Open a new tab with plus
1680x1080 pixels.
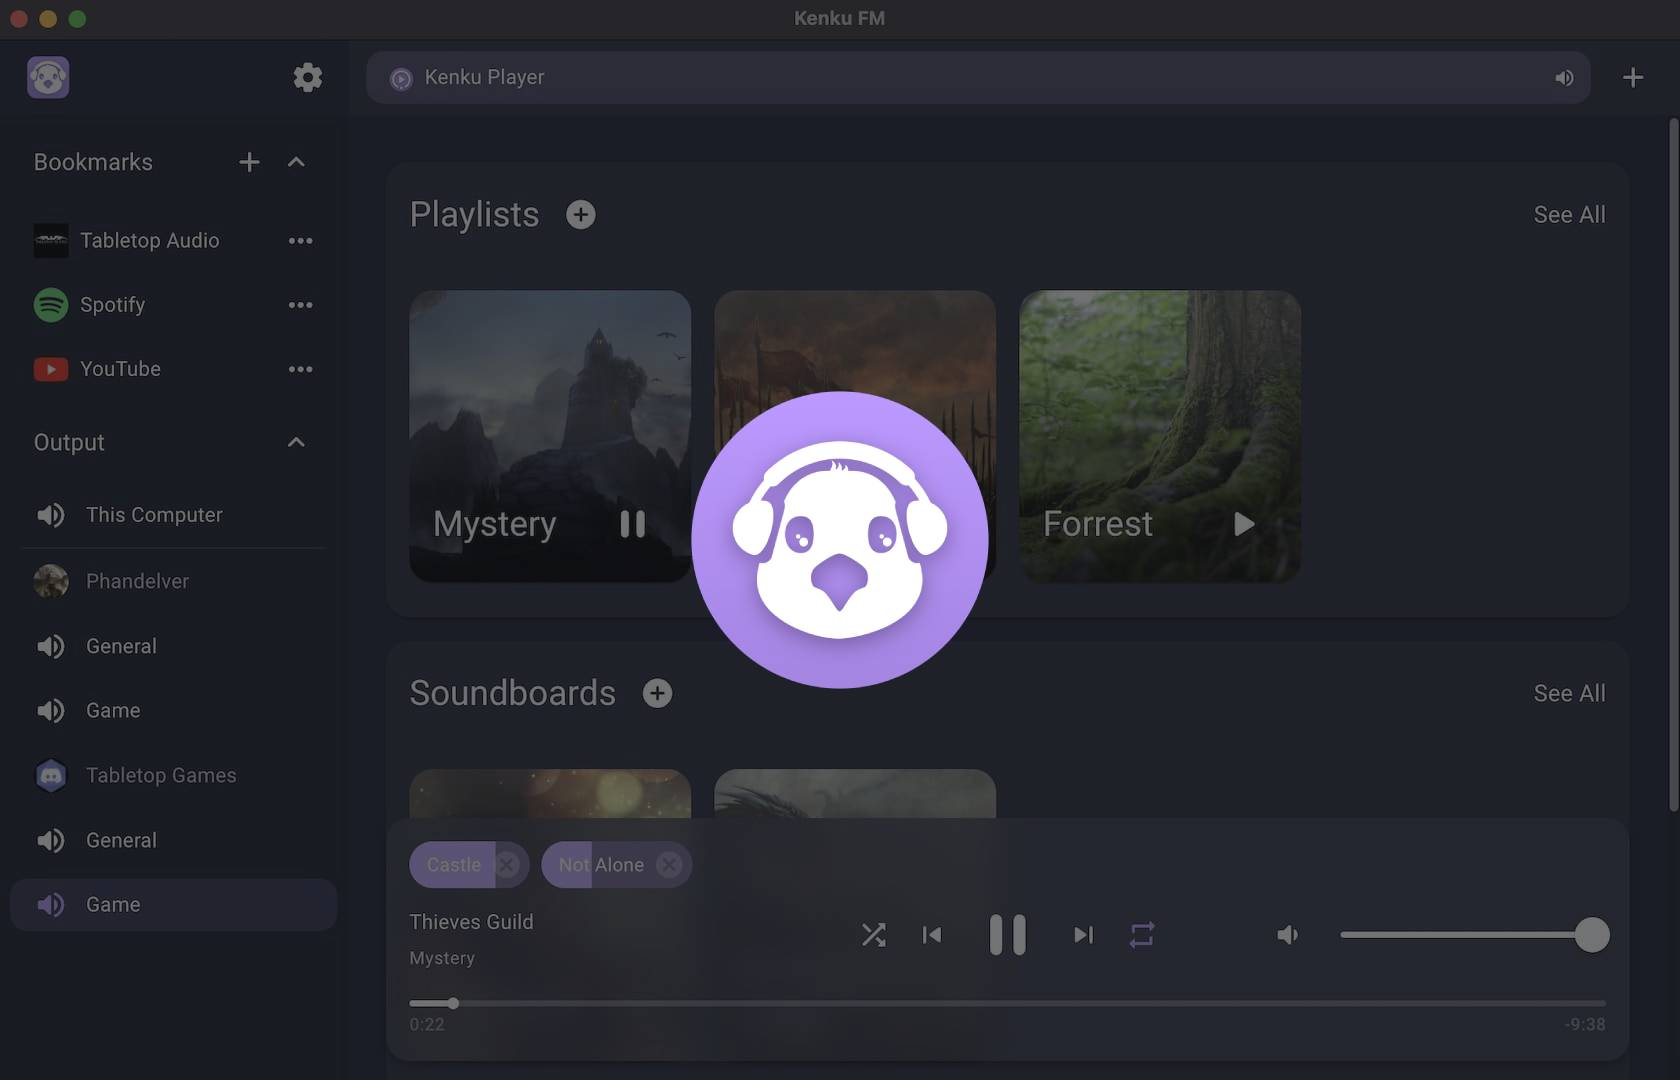(x=1632, y=77)
